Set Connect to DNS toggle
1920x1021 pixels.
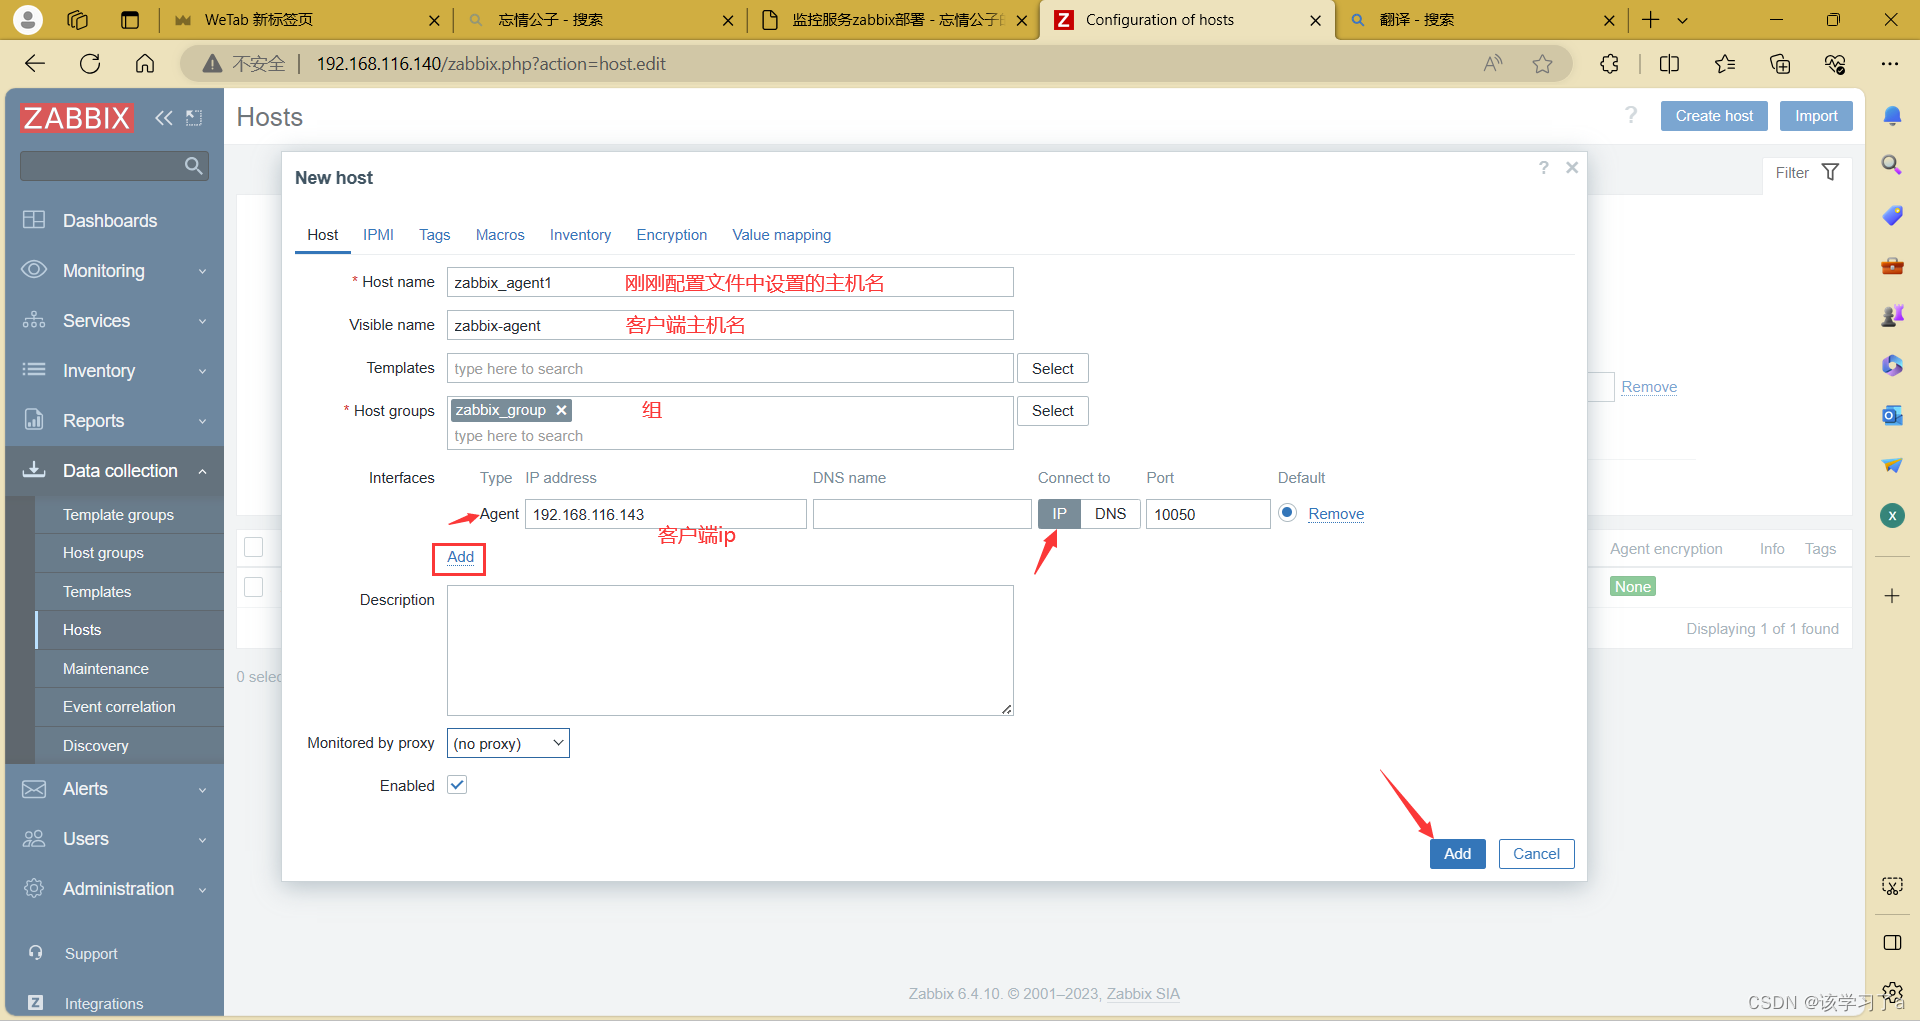pyautogui.click(x=1110, y=514)
